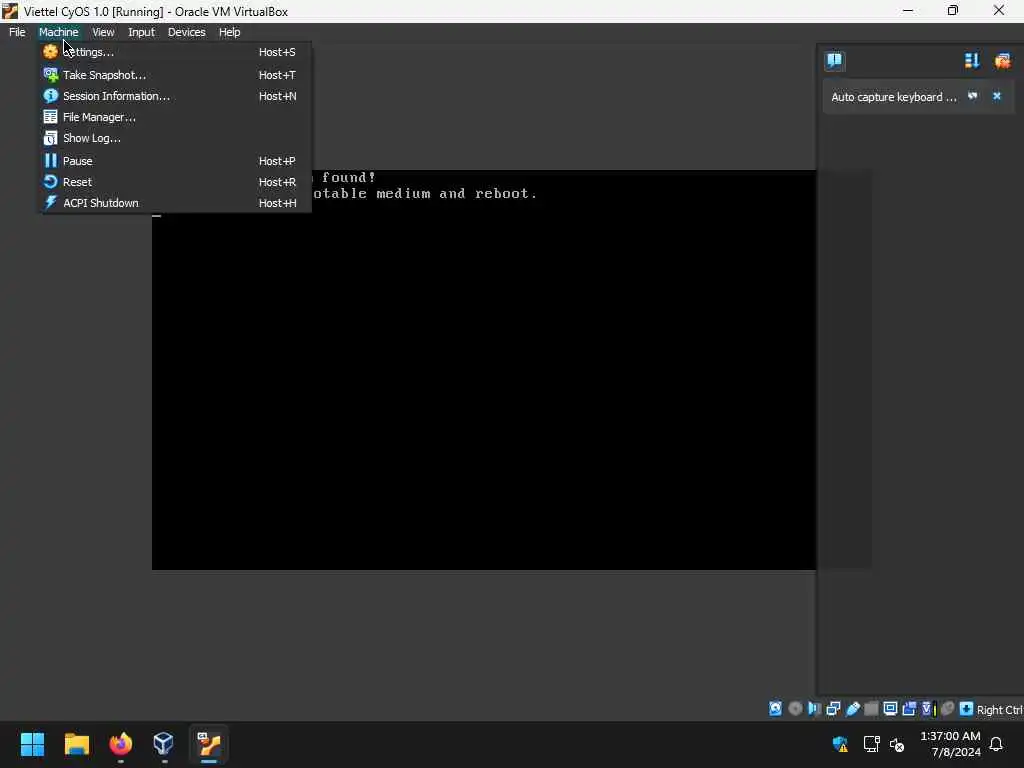Select Show Log in the Machine menu
Screen dimensions: 1024x768
point(174,138)
